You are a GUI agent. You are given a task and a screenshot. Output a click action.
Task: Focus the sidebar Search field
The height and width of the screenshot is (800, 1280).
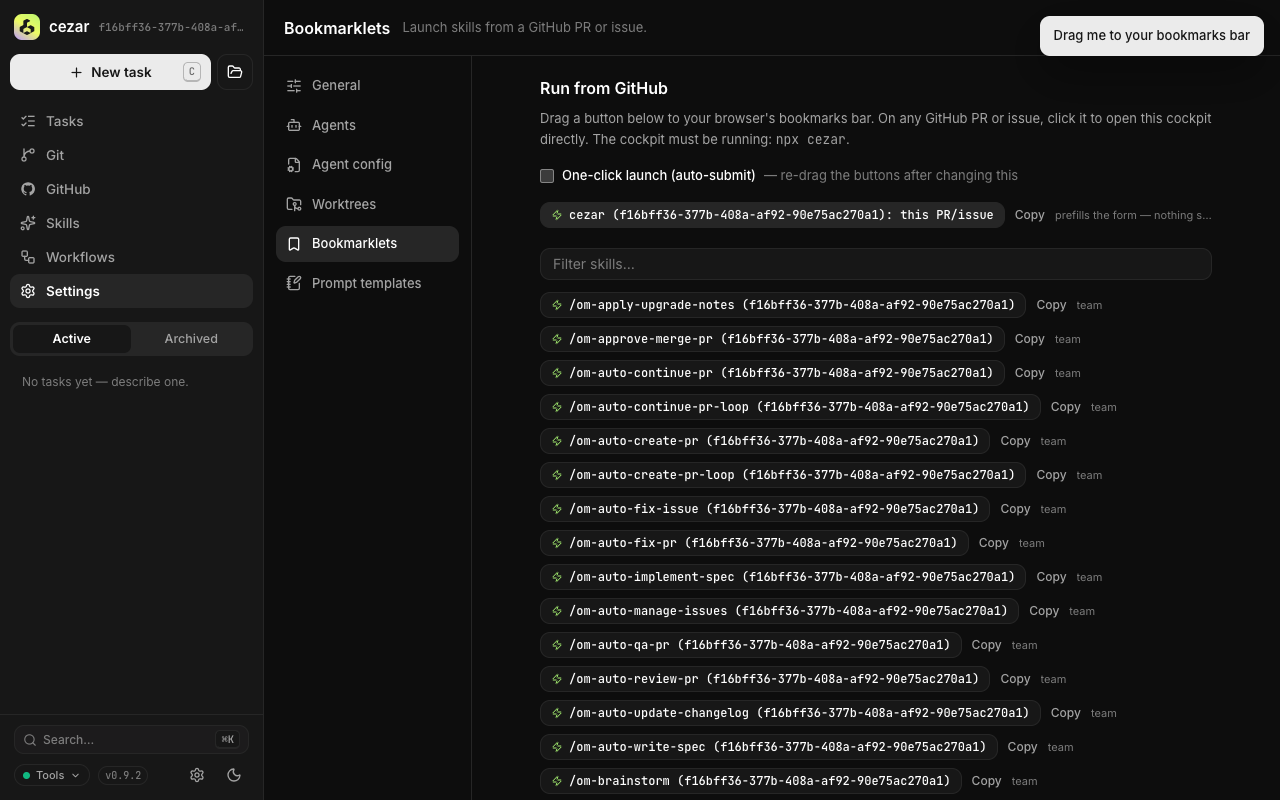[x=131, y=740]
